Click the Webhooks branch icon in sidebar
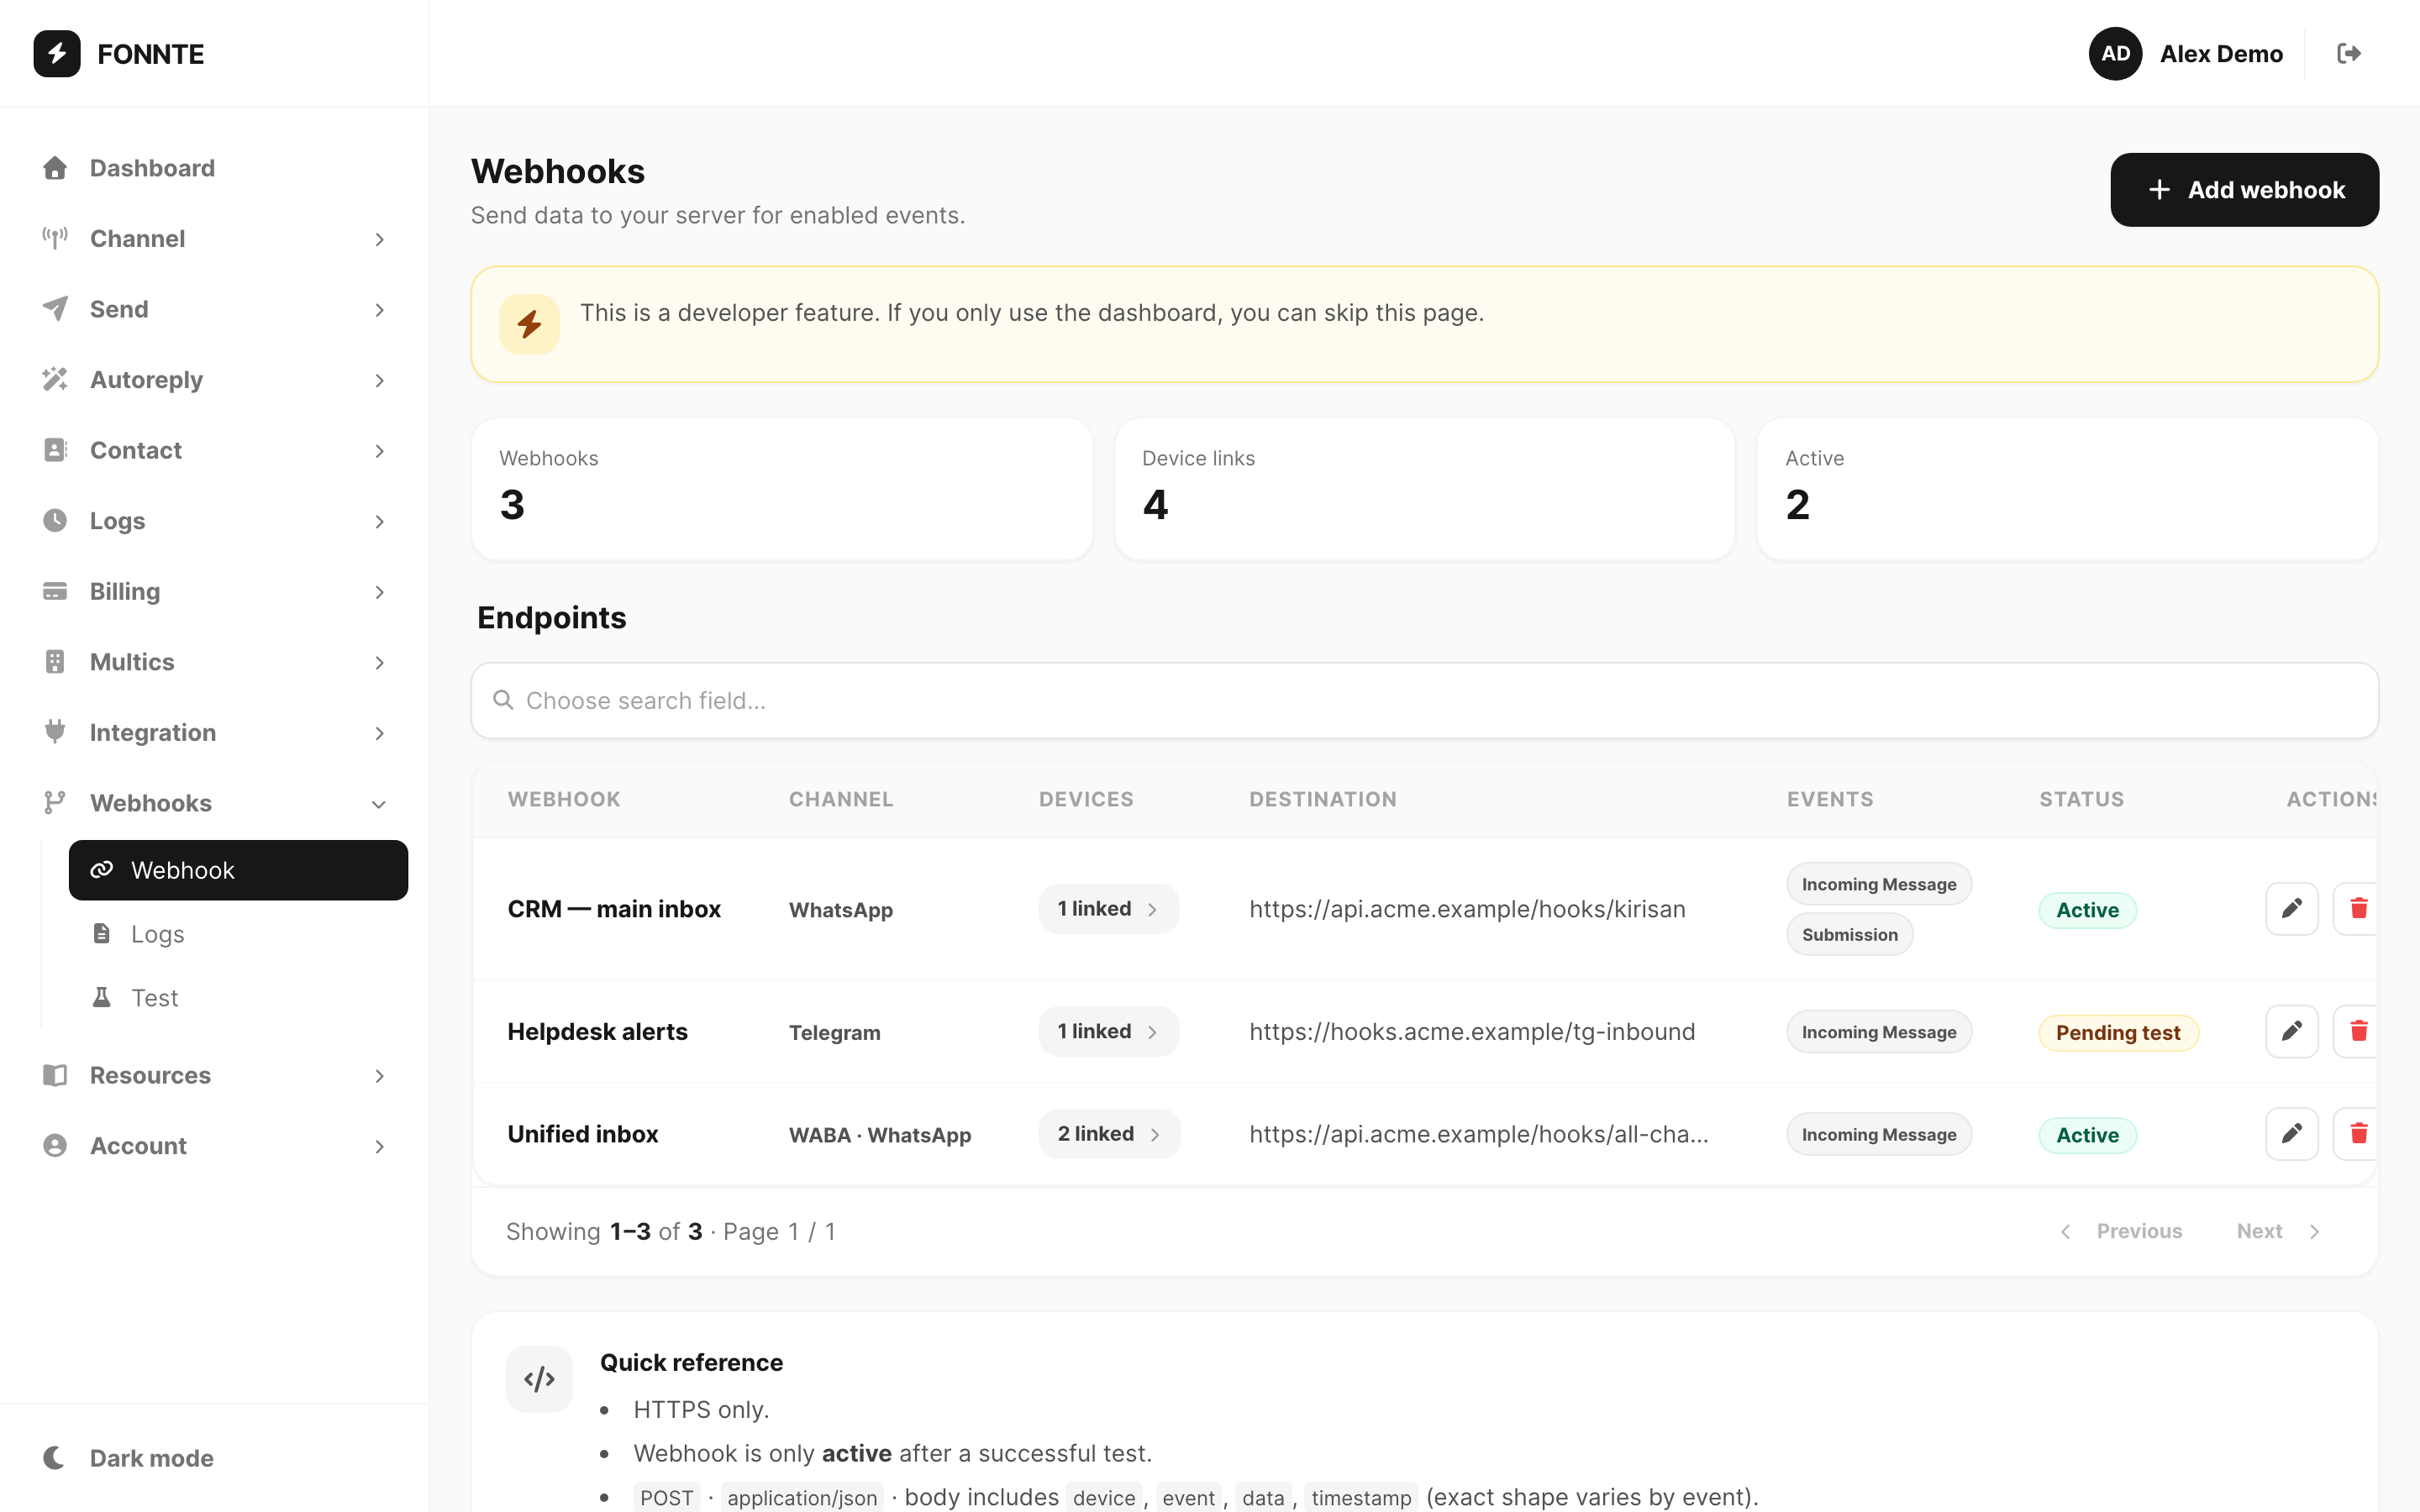 pos(55,803)
